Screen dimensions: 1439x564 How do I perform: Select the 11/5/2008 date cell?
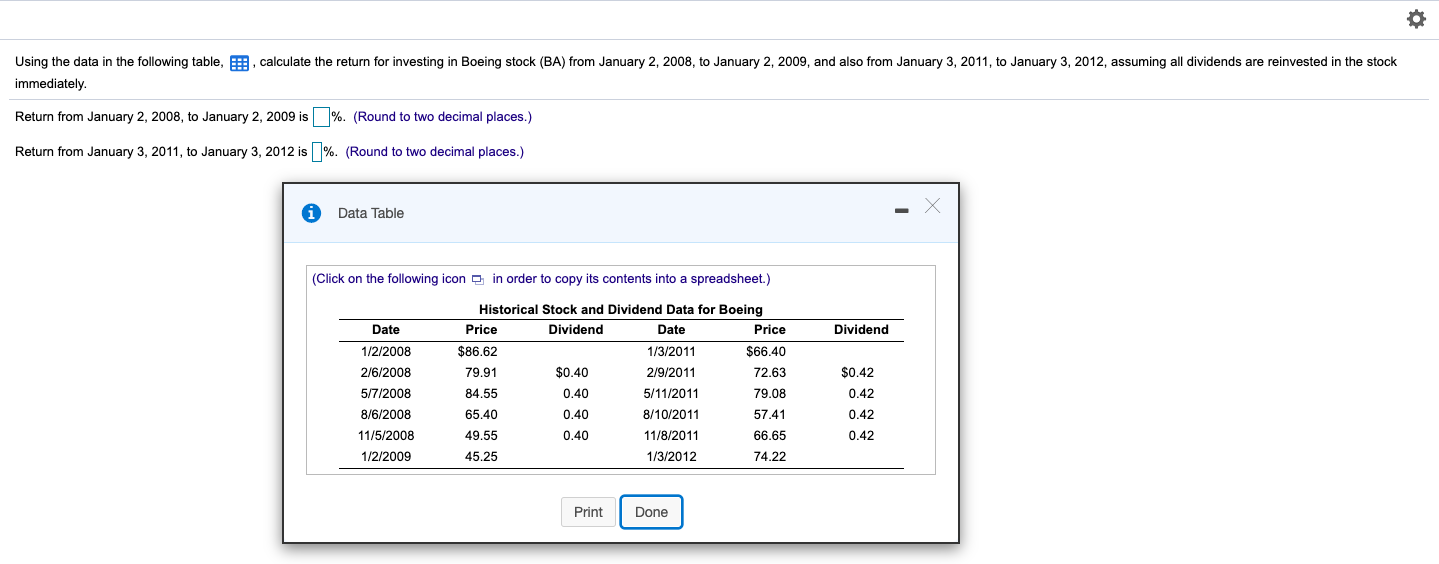coord(386,435)
